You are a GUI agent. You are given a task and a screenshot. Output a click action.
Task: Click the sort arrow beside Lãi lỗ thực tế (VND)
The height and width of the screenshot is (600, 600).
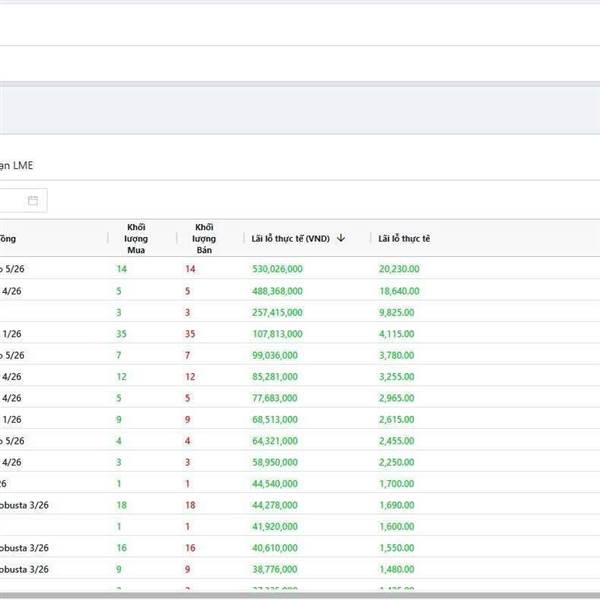[x=341, y=238]
